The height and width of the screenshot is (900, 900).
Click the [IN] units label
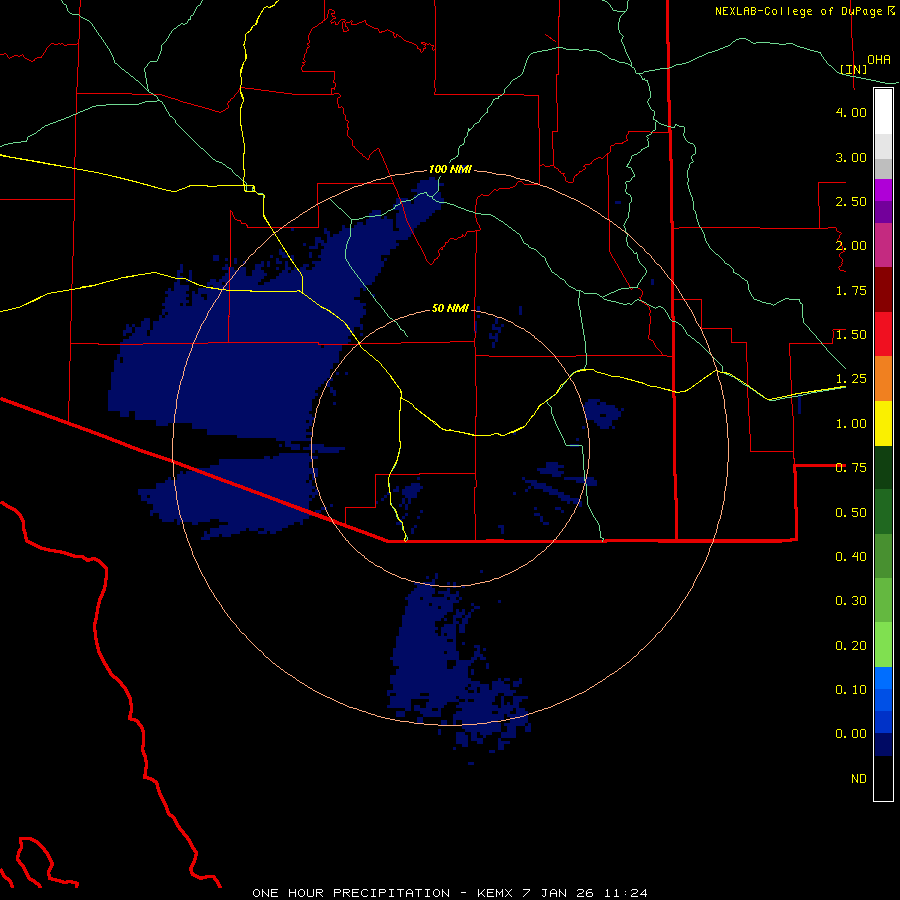(854, 69)
